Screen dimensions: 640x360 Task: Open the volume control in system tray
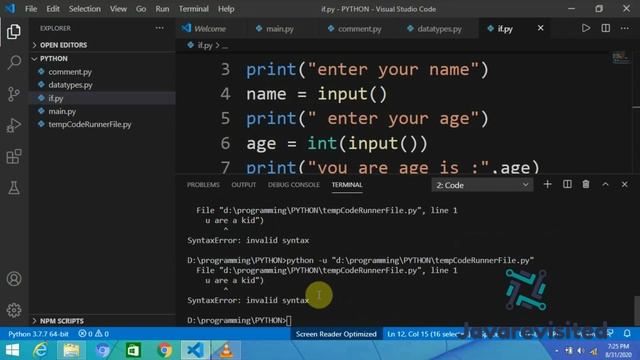click(x=581, y=351)
